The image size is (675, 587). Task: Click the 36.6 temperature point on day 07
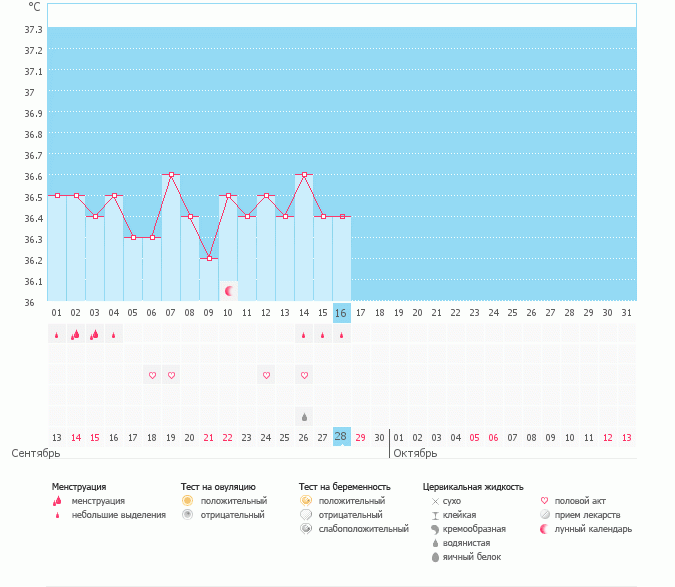[x=171, y=175]
